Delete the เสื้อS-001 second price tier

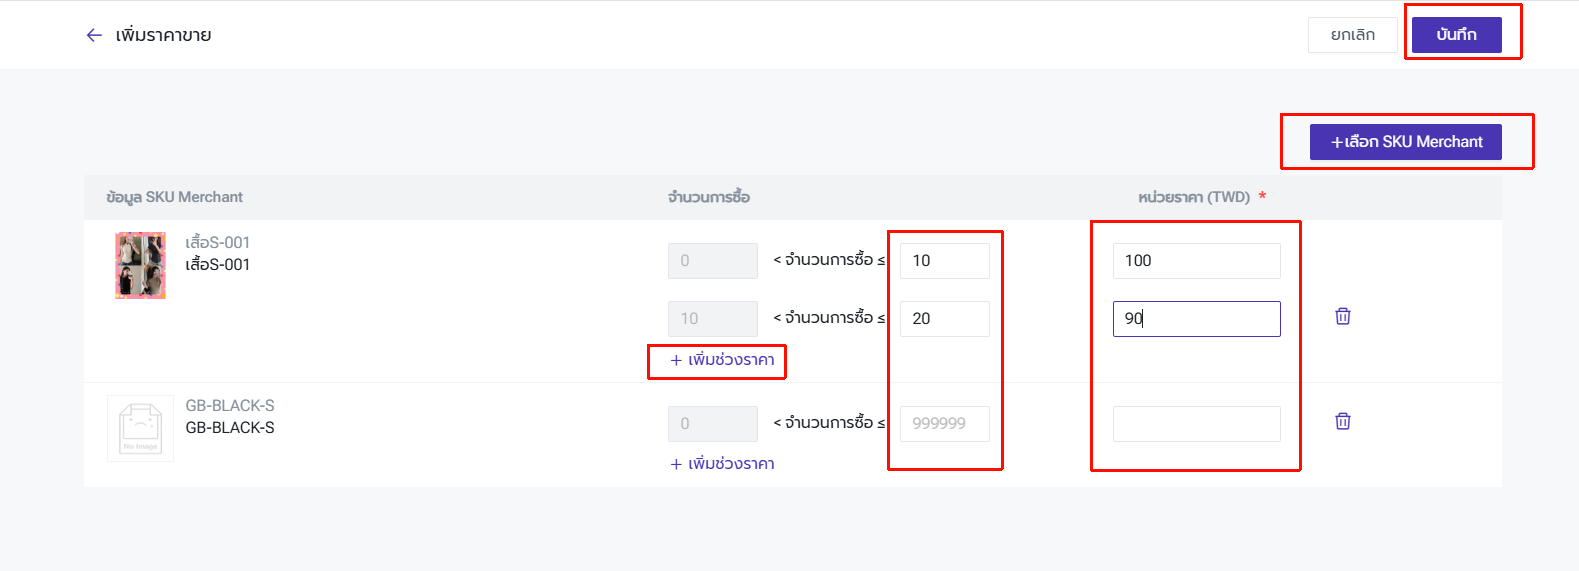tap(1342, 316)
